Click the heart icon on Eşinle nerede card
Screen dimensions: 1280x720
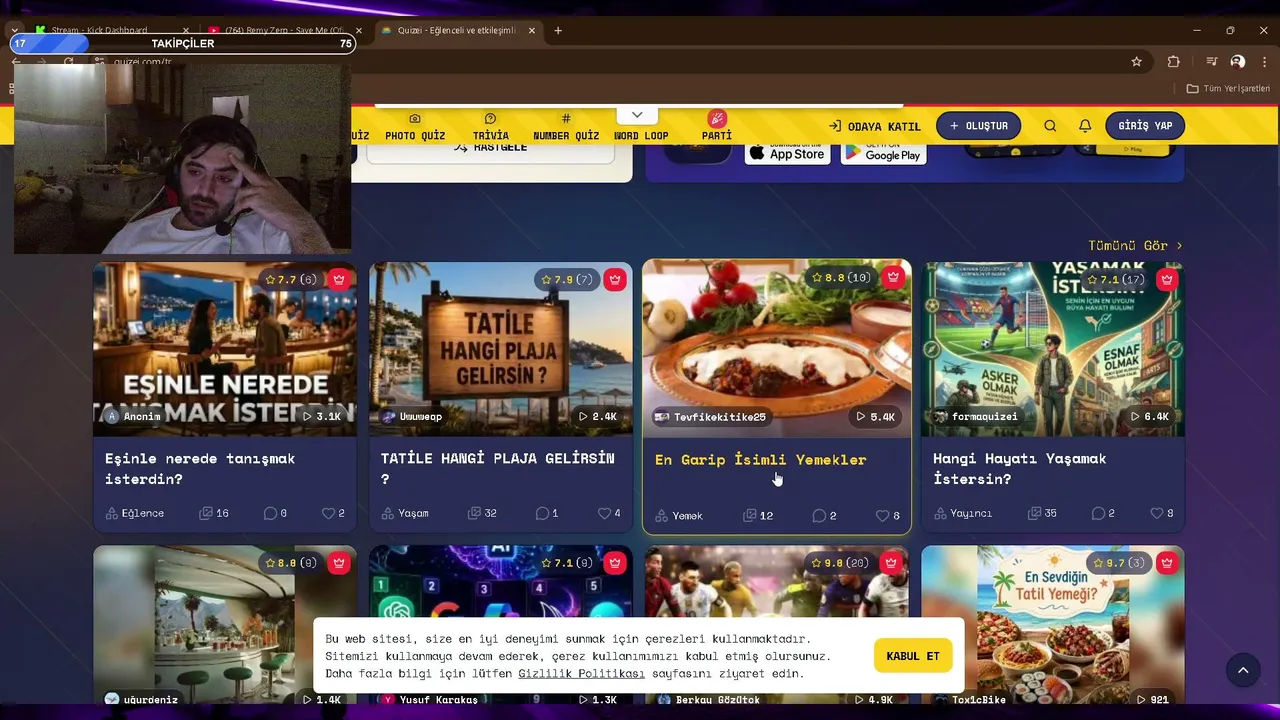(x=328, y=513)
